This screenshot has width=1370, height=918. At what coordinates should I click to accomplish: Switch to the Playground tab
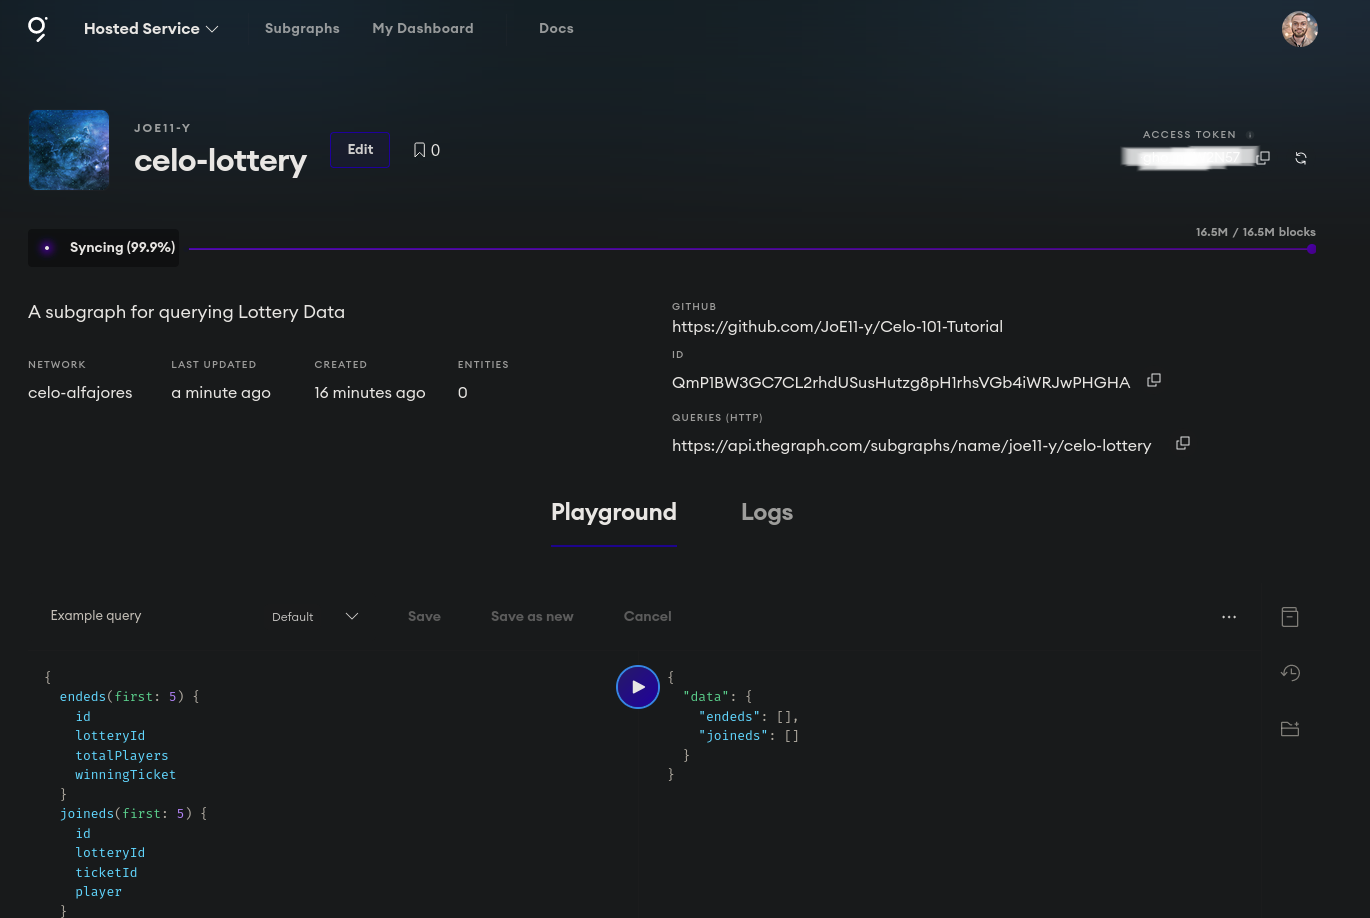point(614,512)
